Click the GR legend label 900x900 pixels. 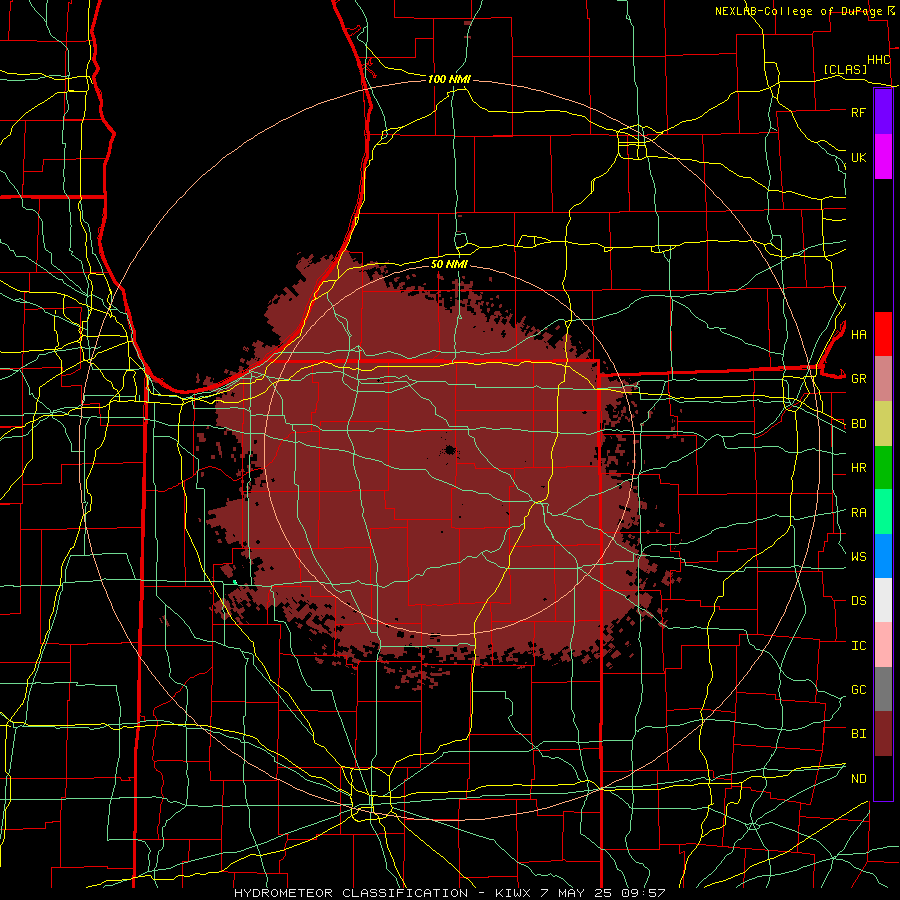(858, 379)
